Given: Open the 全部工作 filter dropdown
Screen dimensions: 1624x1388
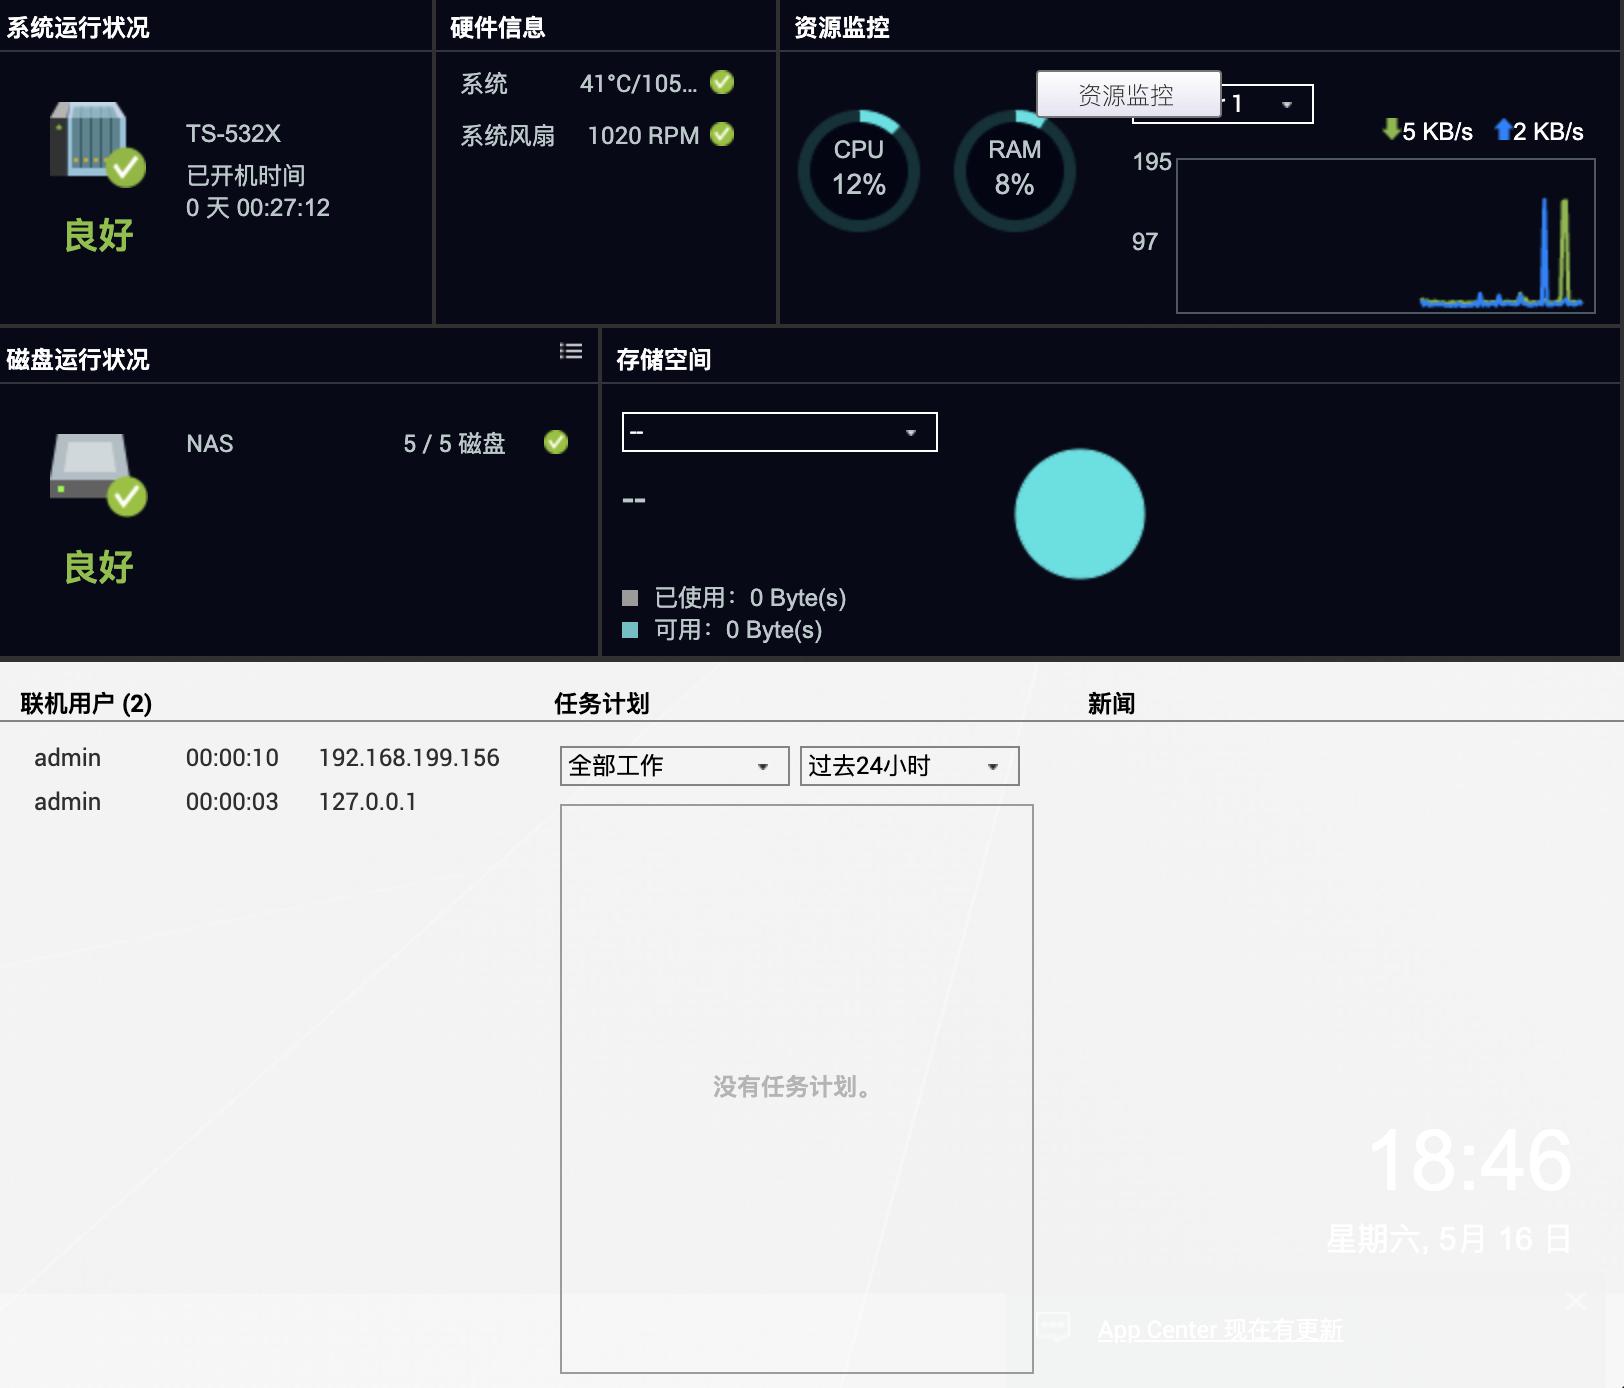Looking at the screenshot, I should pyautogui.click(x=672, y=766).
